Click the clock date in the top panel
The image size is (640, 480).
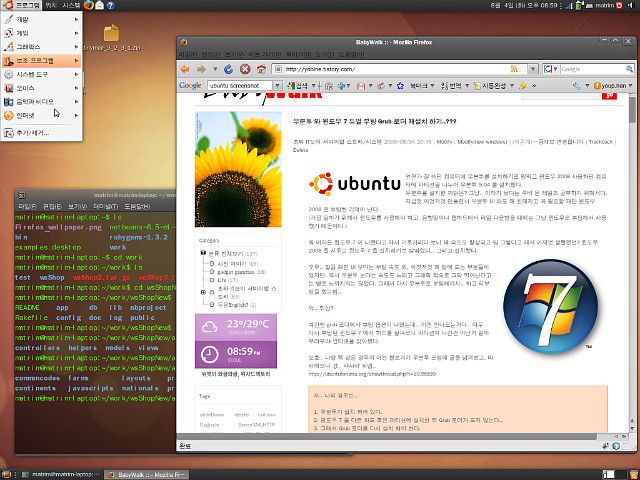pyautogui.click(x=524, y=5)
